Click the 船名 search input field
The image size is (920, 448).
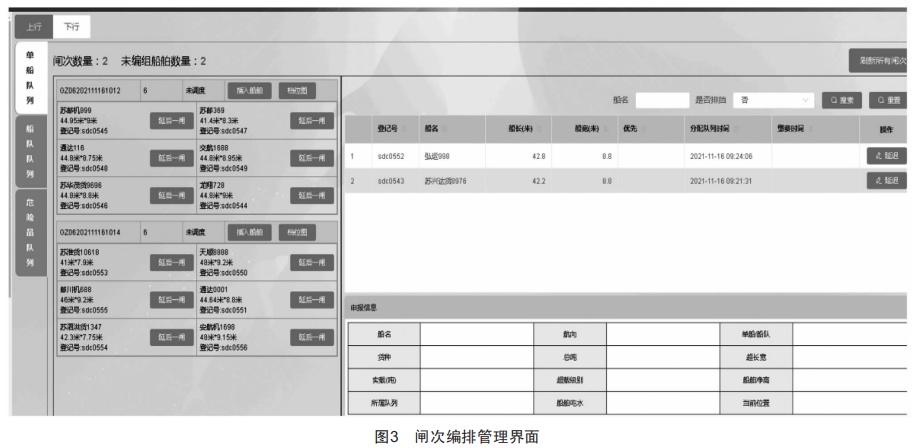coord(661,100)
